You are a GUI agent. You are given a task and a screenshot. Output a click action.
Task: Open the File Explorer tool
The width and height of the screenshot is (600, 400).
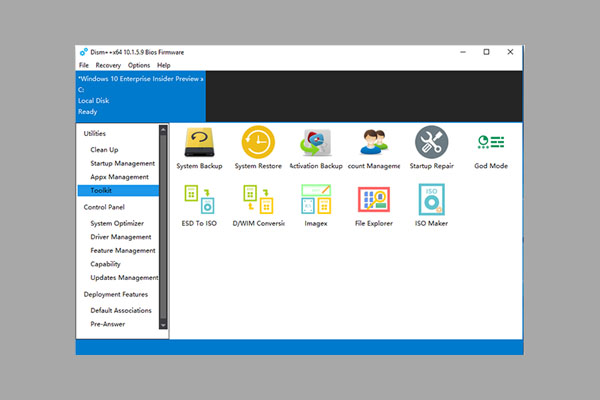point(374,201)
